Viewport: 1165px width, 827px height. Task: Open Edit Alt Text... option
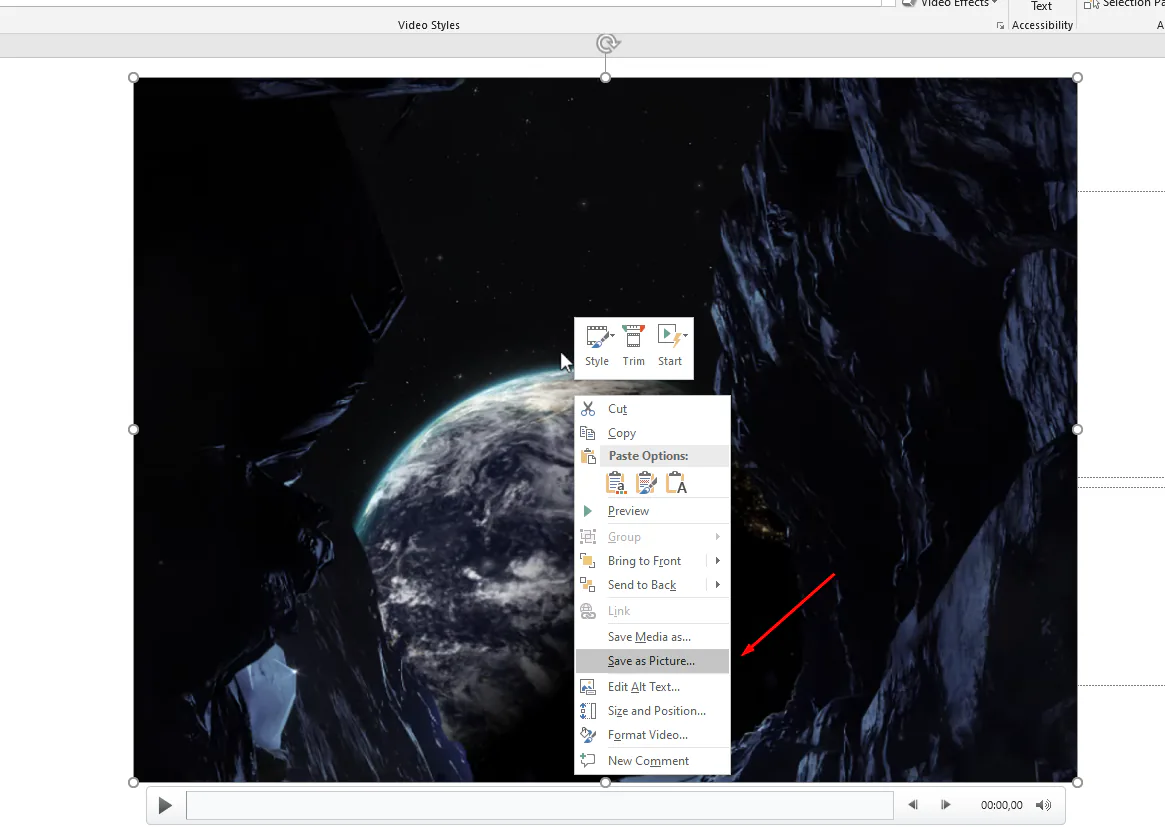[652, 687]
